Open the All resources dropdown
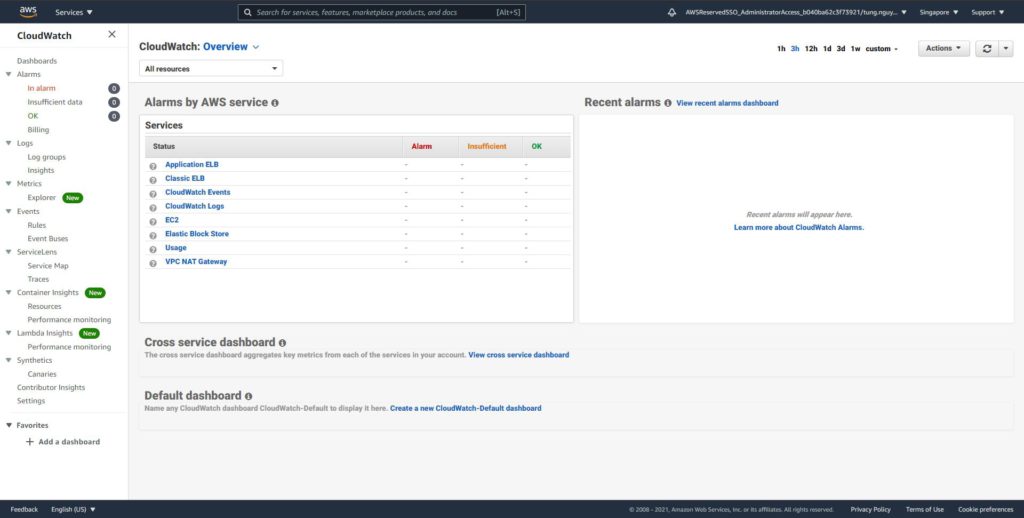The height and width of the screenshot is (518, 1024). 211,69
